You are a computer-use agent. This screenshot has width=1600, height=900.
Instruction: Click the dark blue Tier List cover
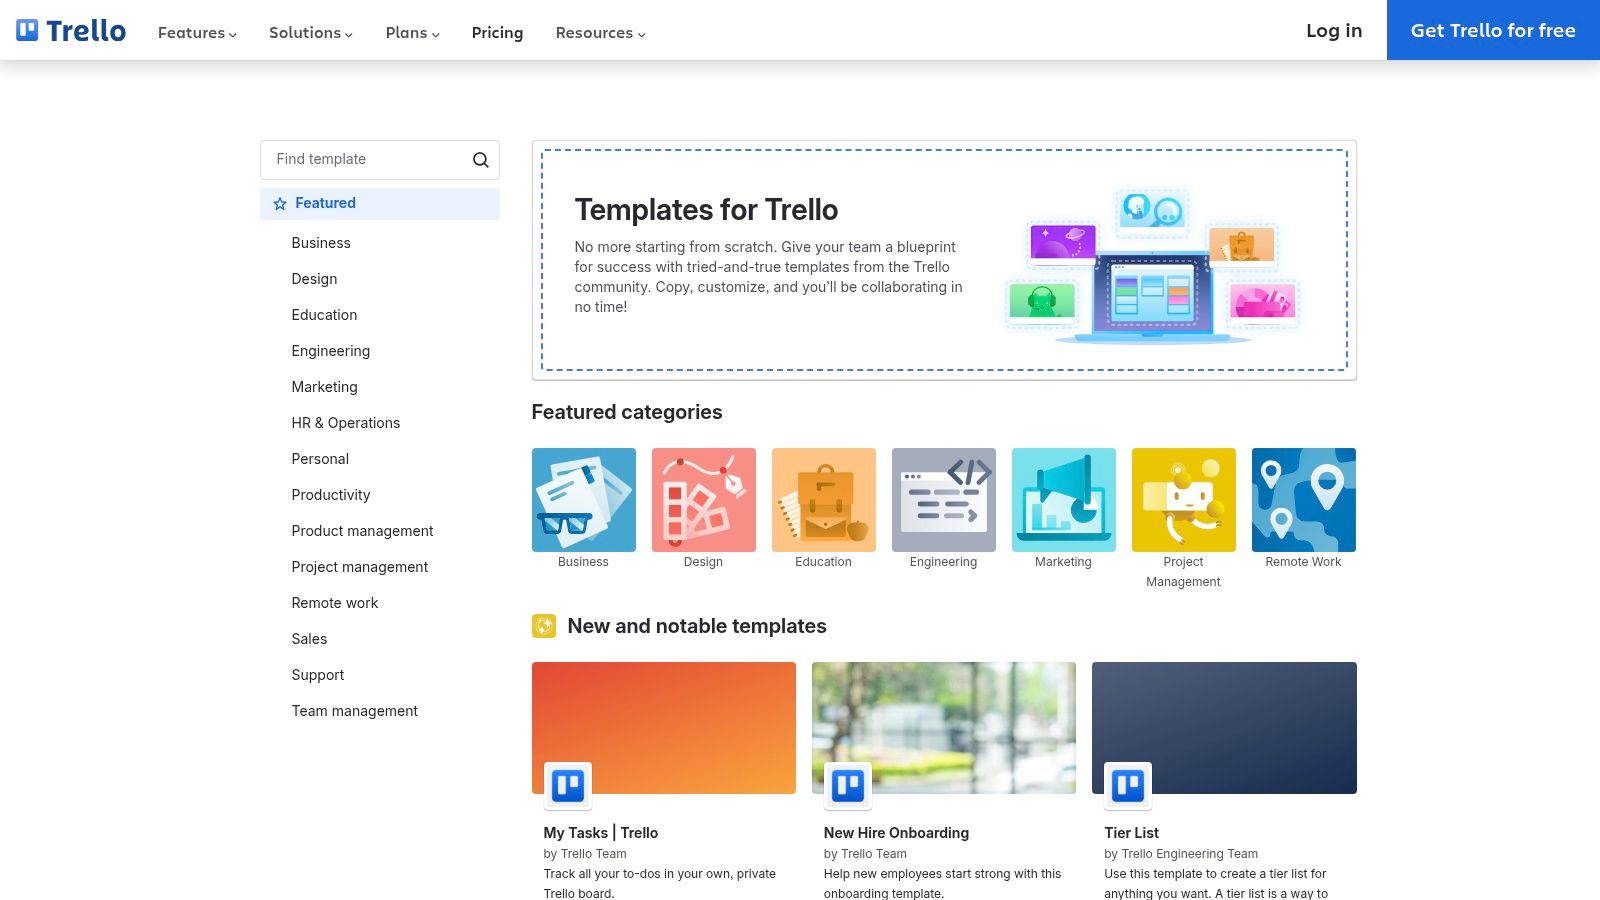(x=1224, y=728)
